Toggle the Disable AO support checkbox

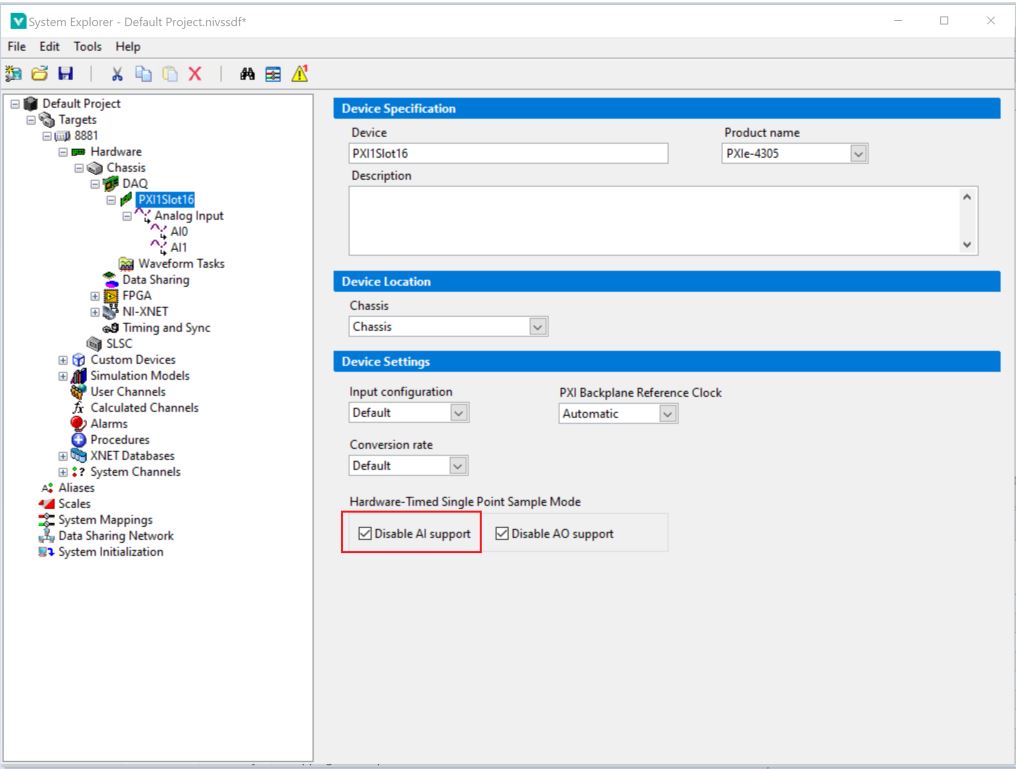tap(502, 533)
